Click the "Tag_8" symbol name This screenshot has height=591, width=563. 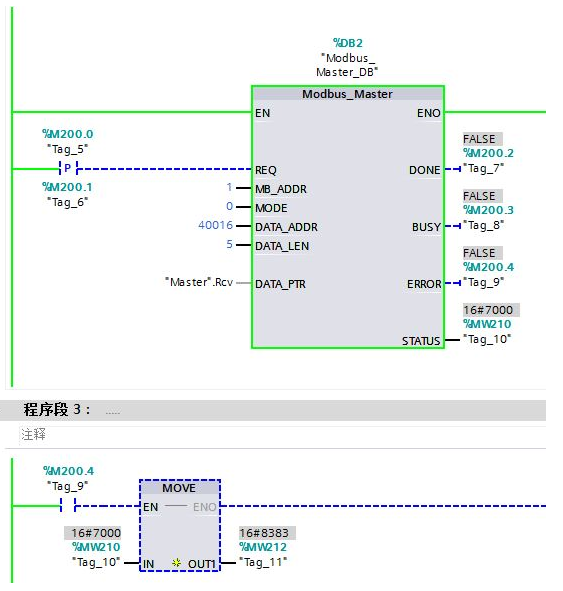(483, 225)
